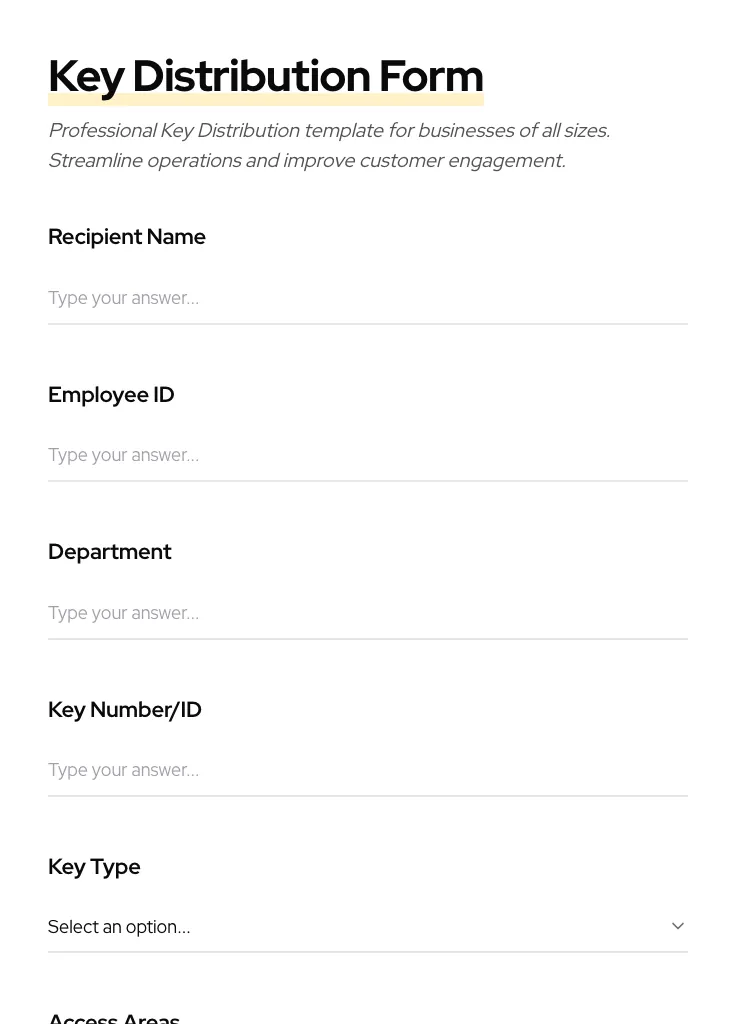
Task: Select the Department text input
Action: click(368, 613)
